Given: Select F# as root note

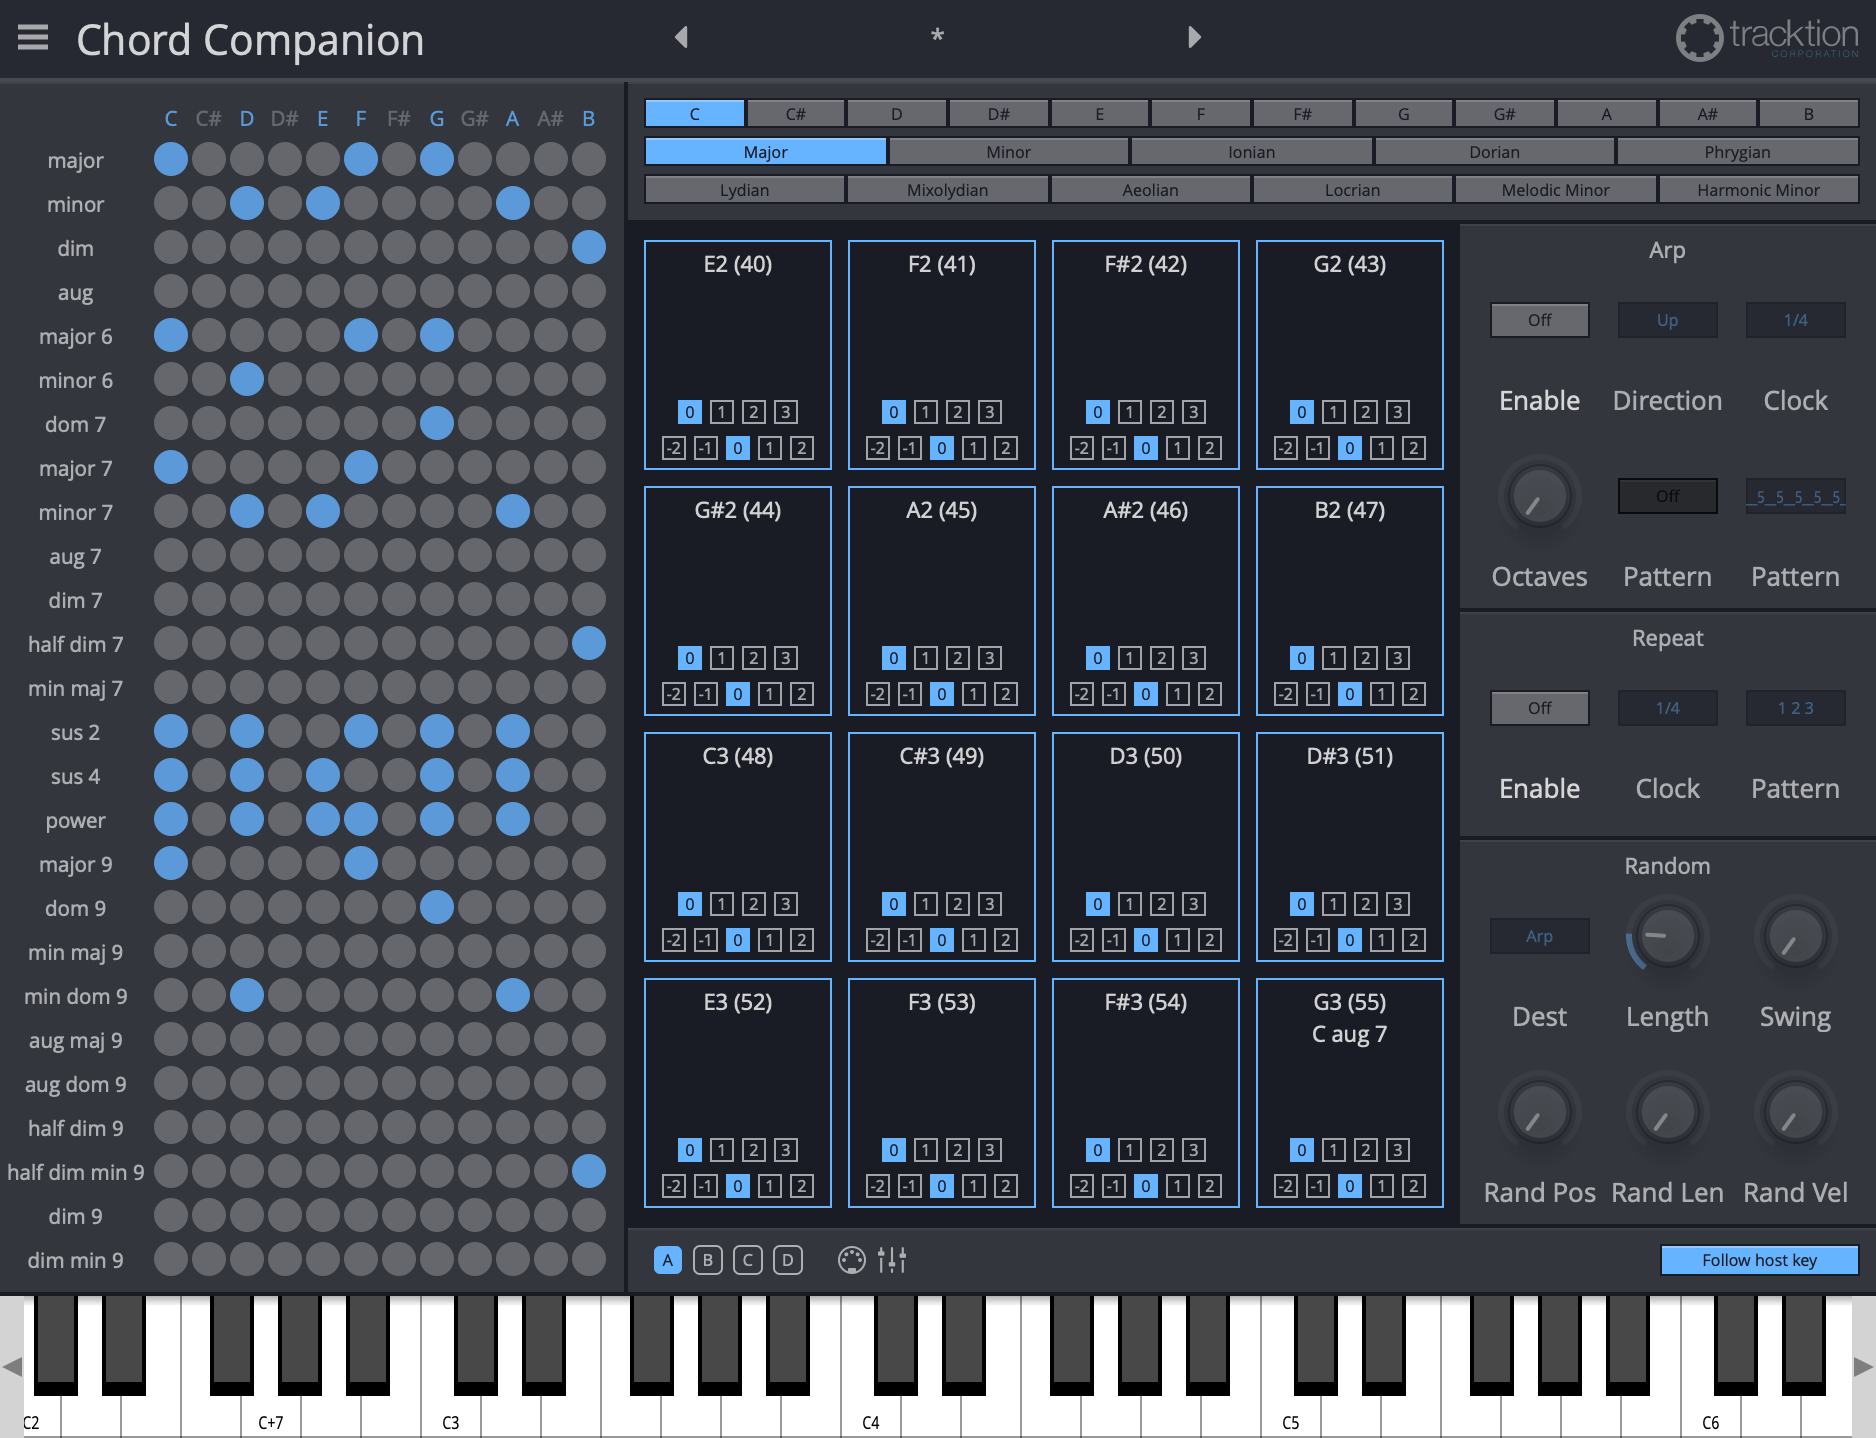Looking at the screenshot, I should [x=1302, y=113].
